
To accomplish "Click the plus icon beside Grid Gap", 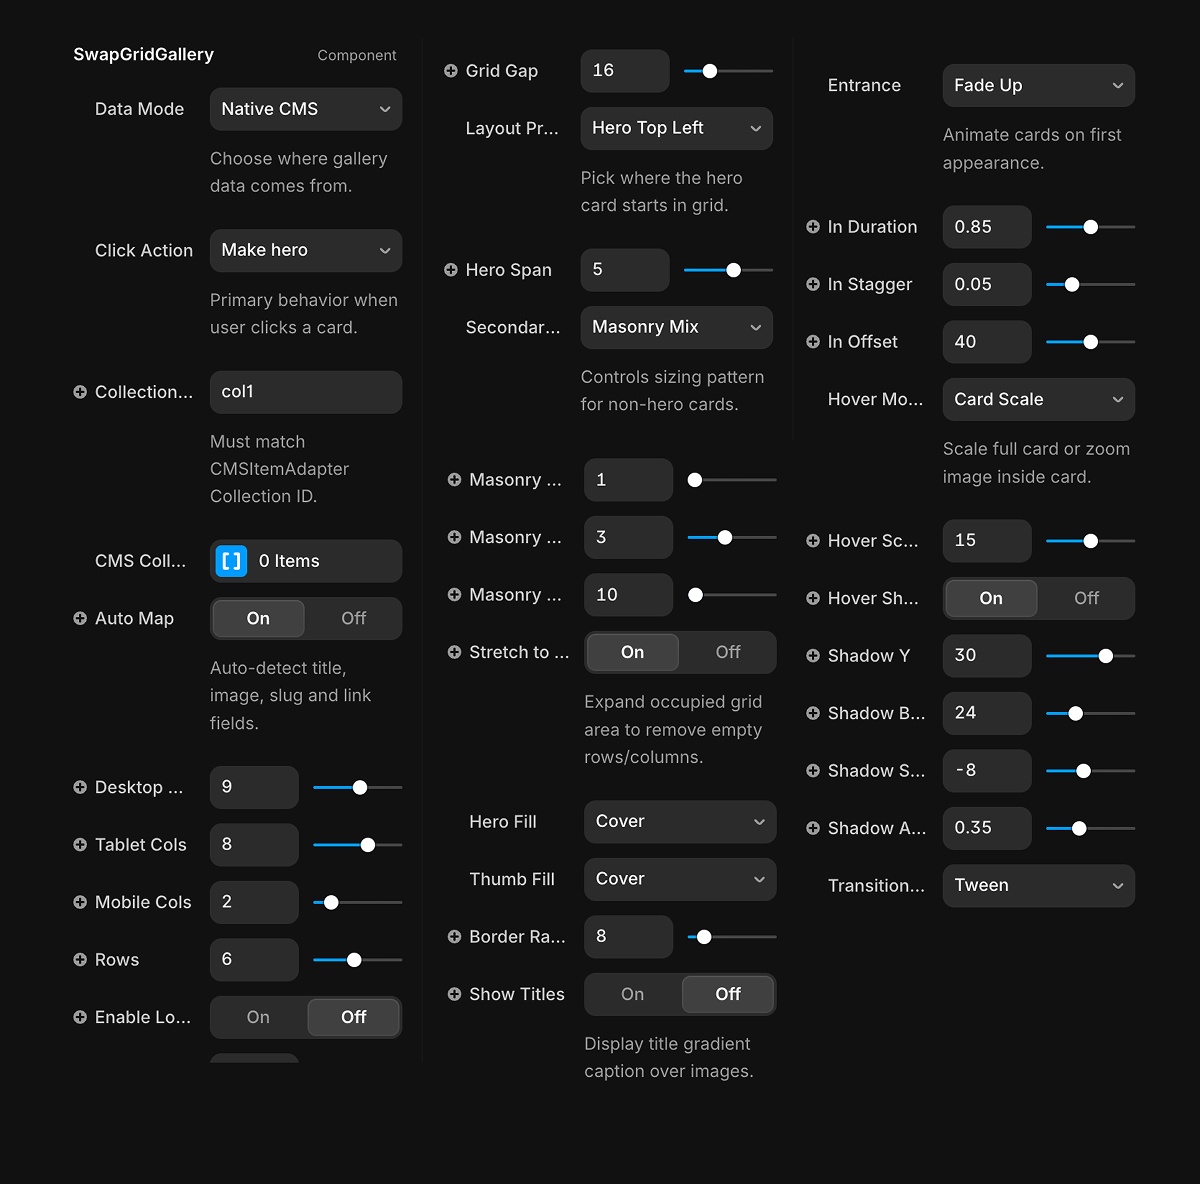I will click(450, 71).
